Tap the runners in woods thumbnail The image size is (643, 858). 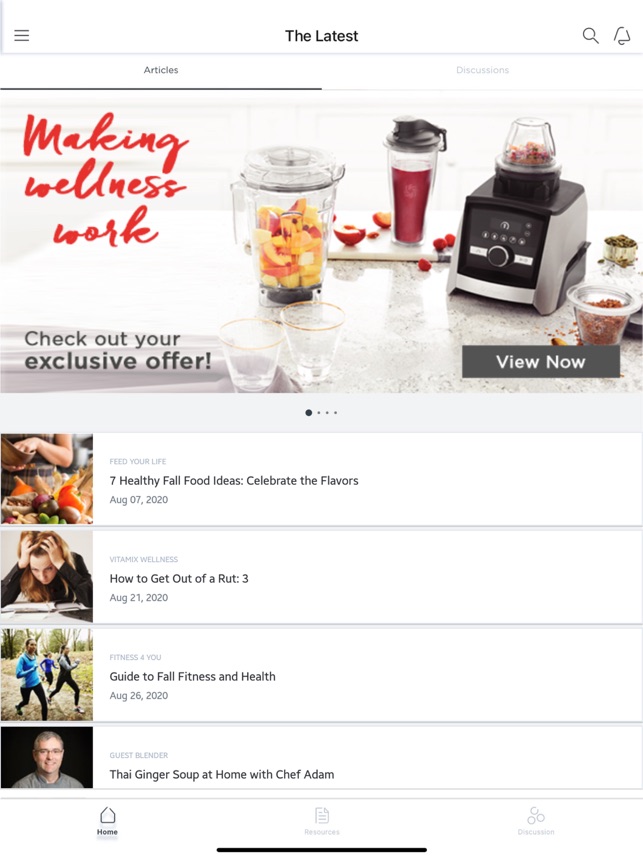[x=47, y=675]
